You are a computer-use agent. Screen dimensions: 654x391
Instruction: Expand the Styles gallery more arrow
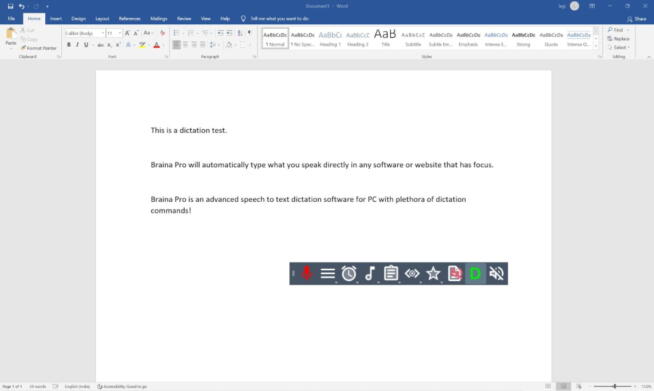[596, 45]
